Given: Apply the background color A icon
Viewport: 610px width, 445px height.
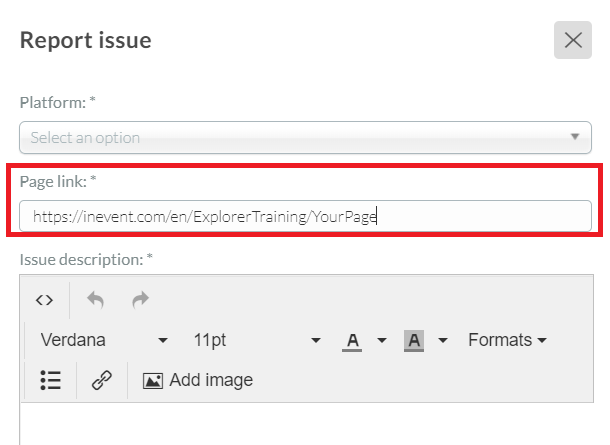Looking at the screenshot, I should pyautogui.click(x=414, y=341).
